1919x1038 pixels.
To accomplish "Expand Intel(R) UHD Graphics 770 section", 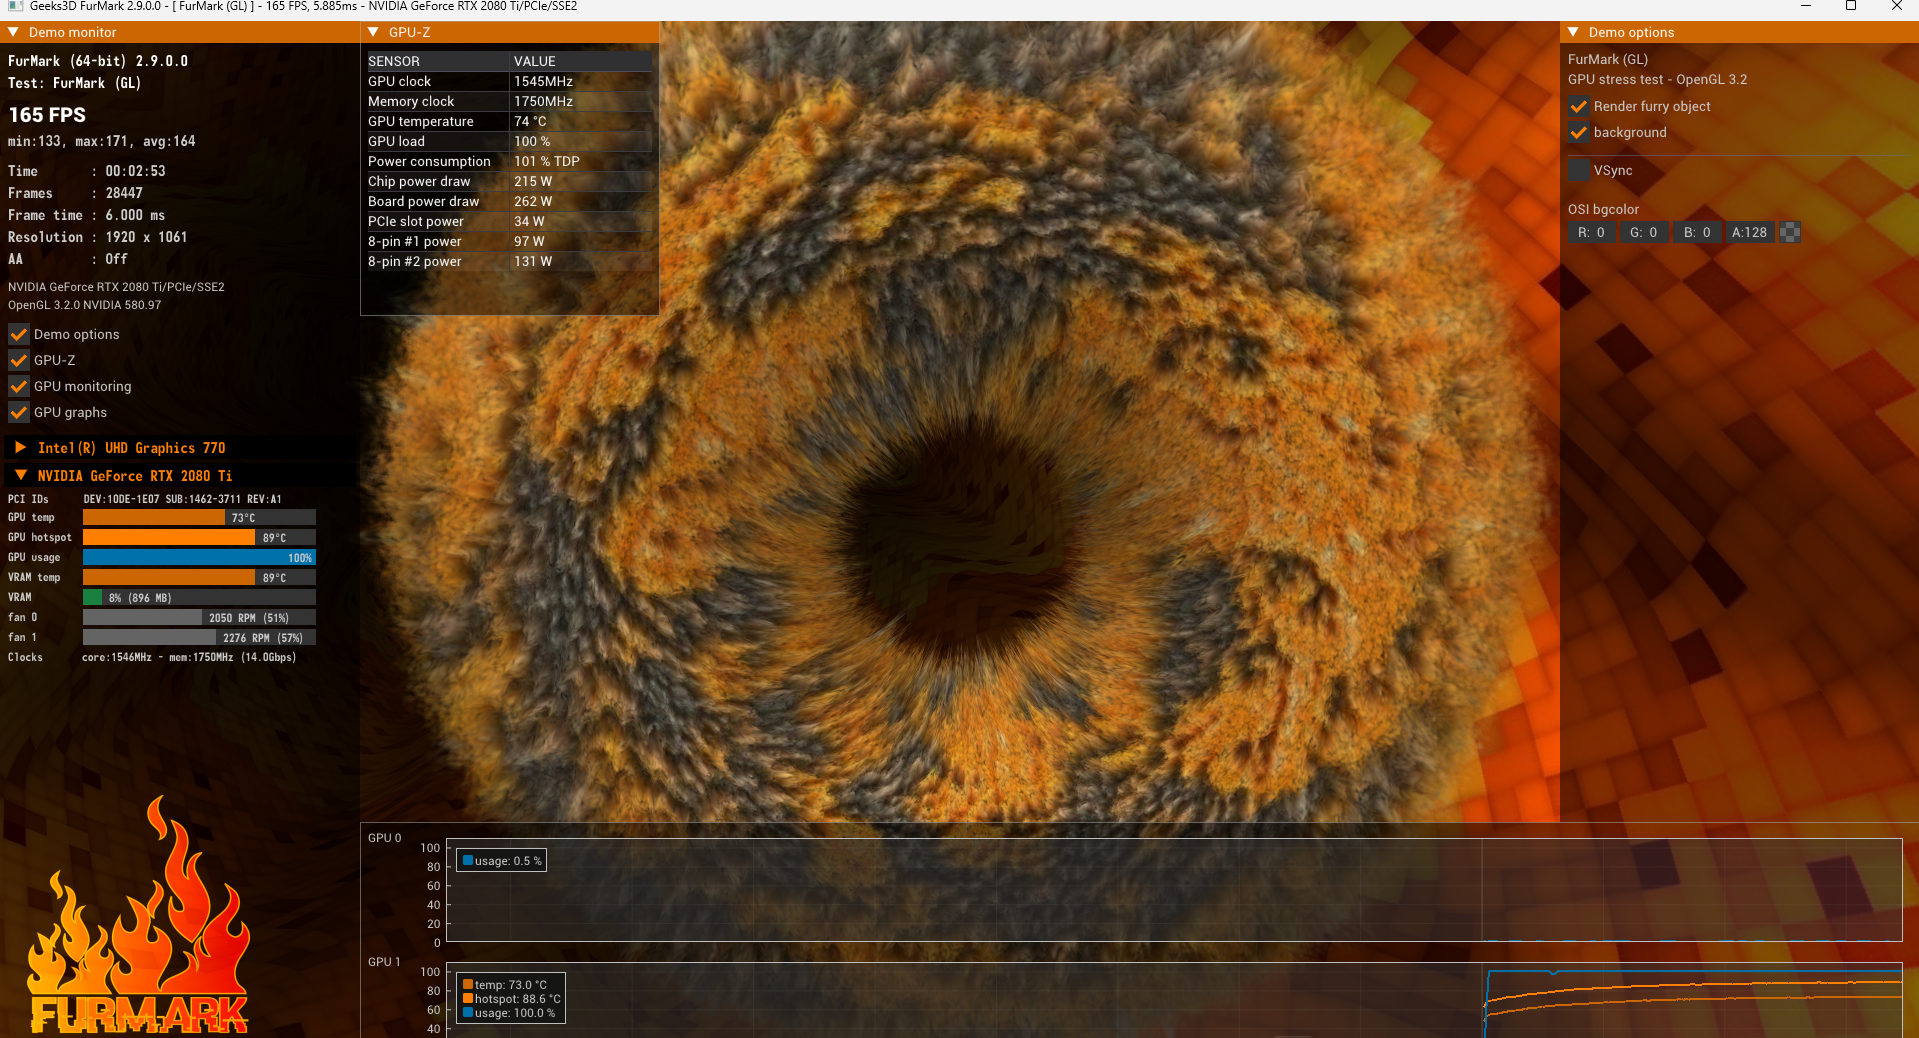I will pyautogui.click(x=20, y=448).
